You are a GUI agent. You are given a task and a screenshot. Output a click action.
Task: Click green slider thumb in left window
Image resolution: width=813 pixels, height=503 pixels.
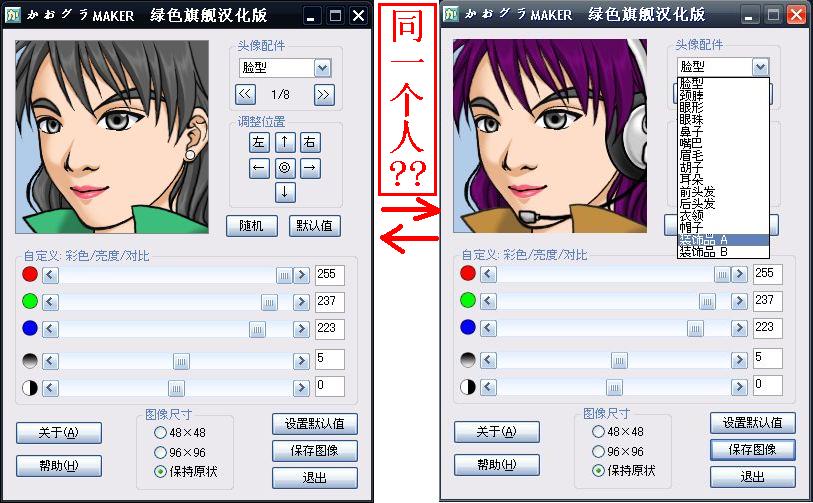(x=269, y=302)
